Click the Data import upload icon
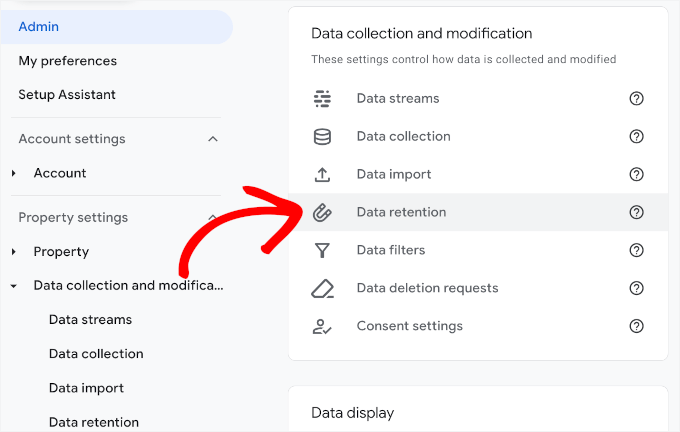Viewport: 680px width, 432px height. [322, 174]
